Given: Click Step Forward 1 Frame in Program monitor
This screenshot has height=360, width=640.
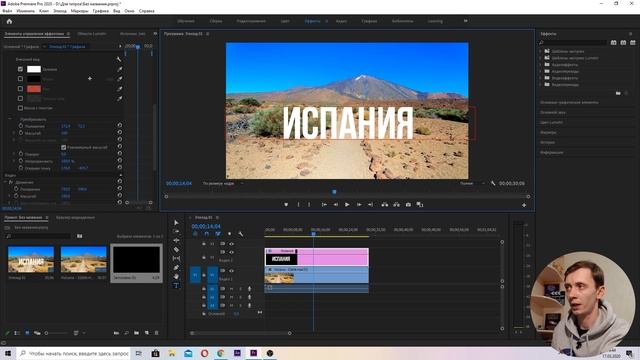Looking at the screenshot, I should tap(359, 204).
